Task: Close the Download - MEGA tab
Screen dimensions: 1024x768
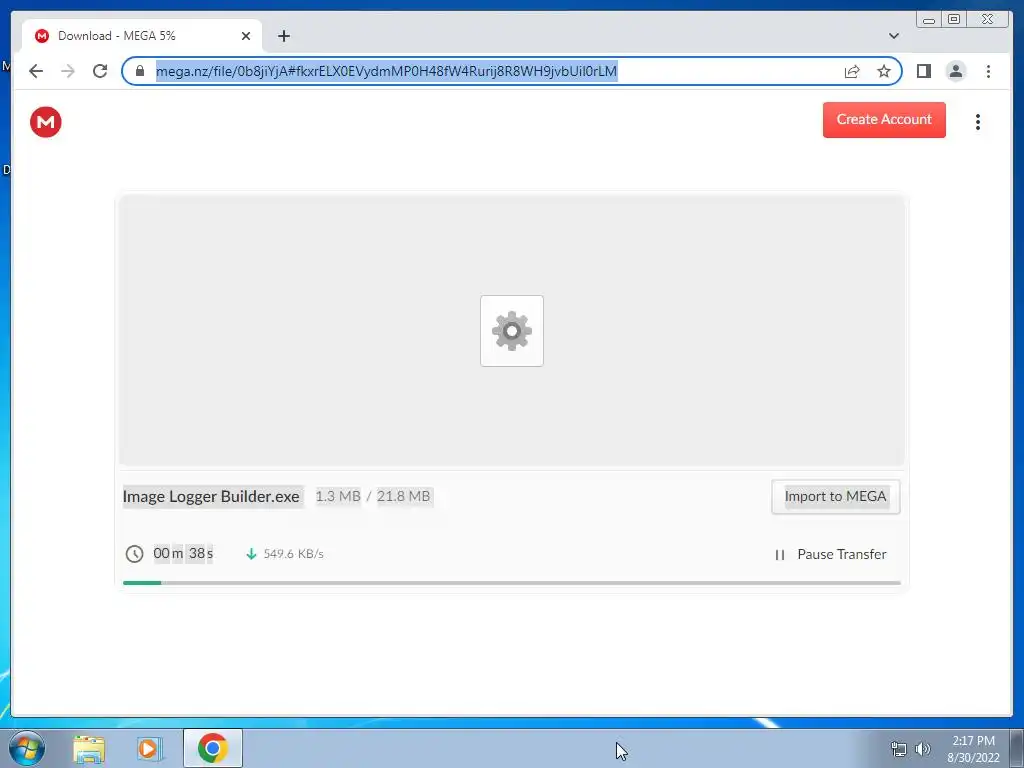Action: pyautogui.click(x=246, y=36)
